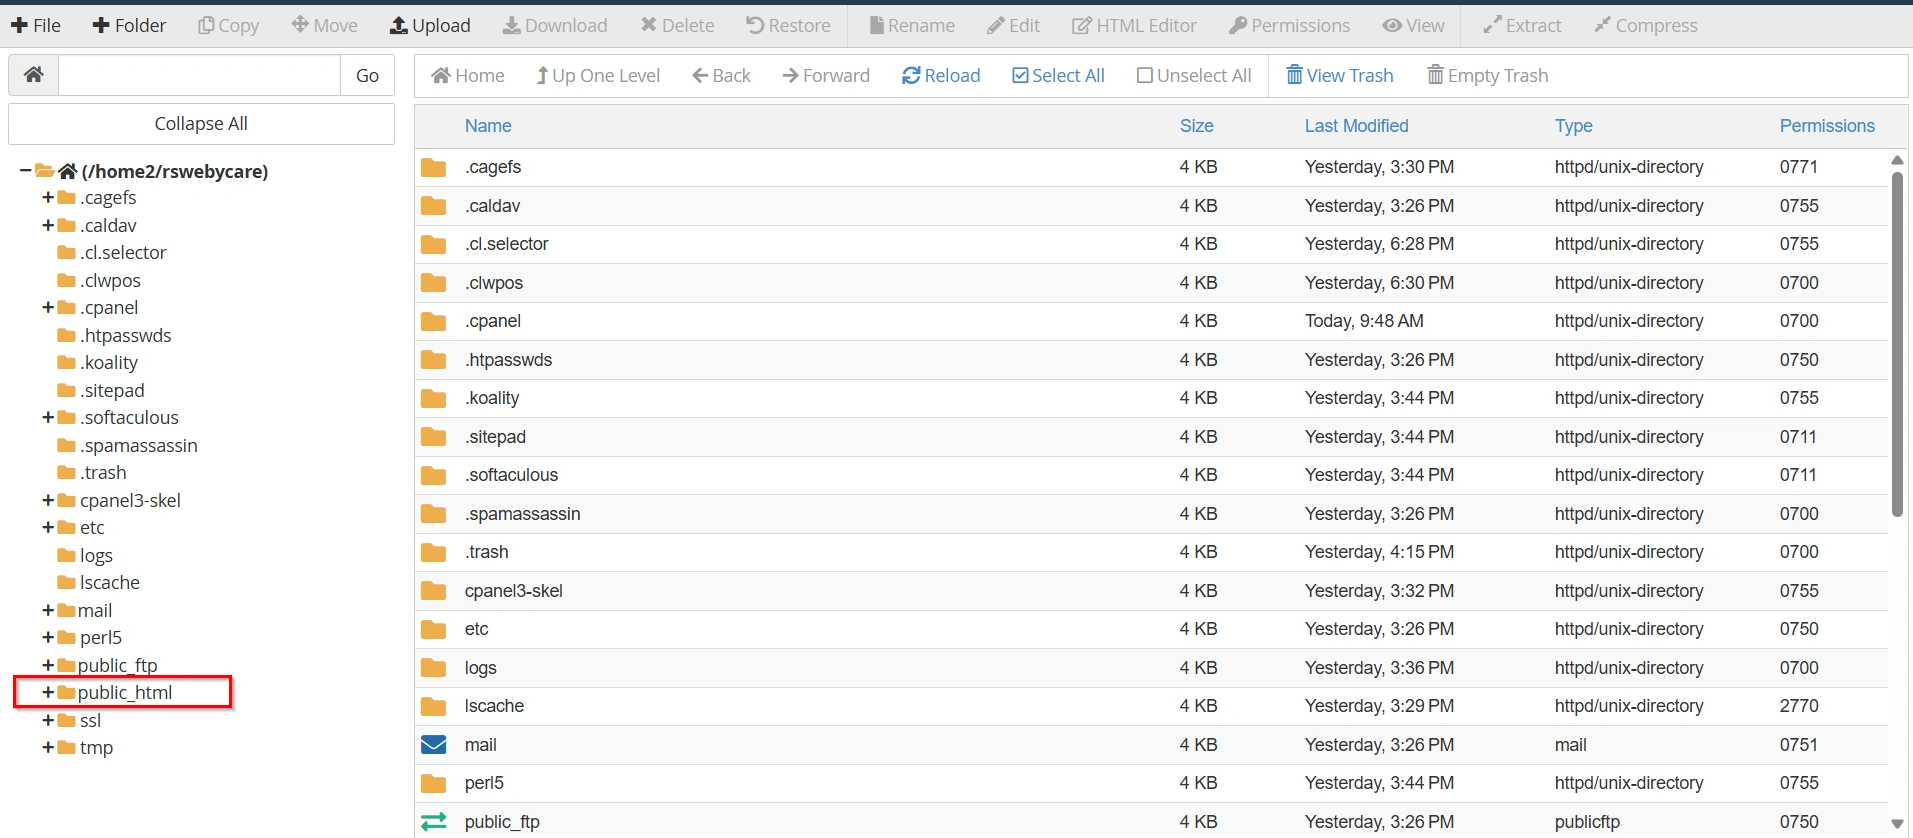Click the Restore toolbar button
The height and width of the screenshot is (838, 1913).
[788, 25]
